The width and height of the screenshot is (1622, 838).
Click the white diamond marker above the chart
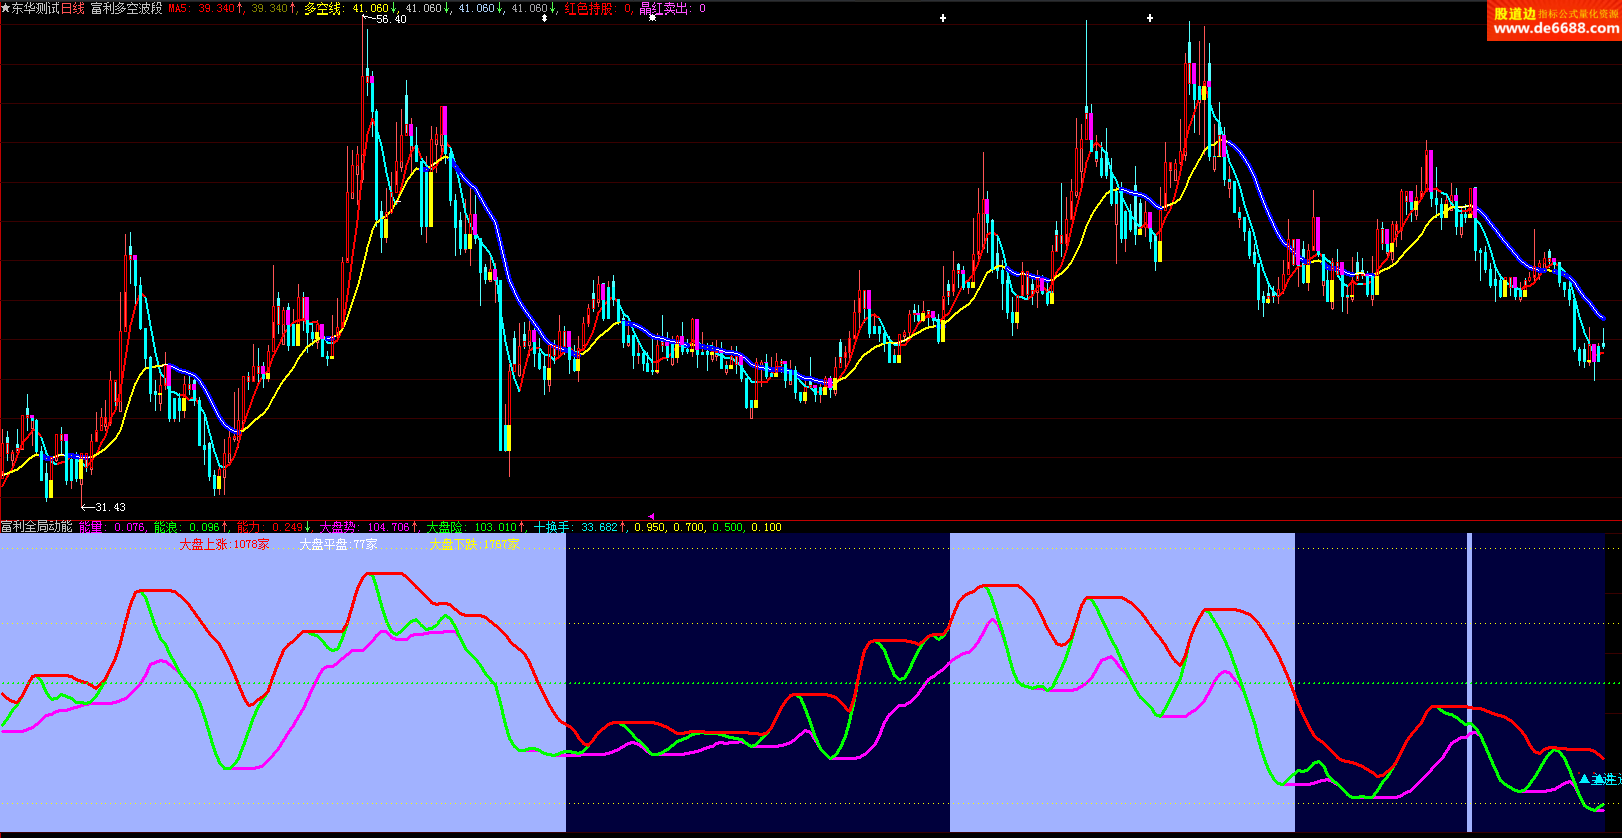tap(544, 19)
